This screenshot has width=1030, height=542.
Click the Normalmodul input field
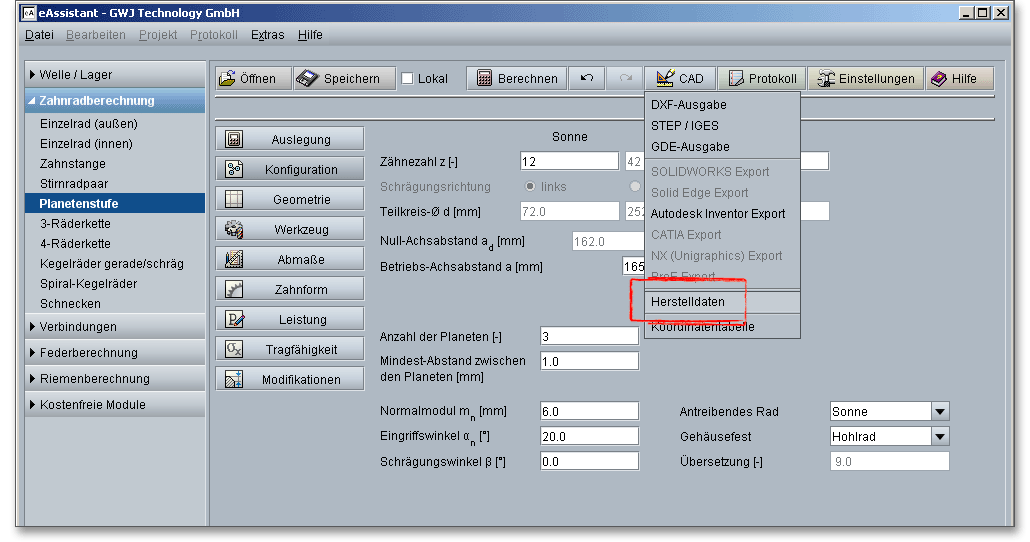(588, 412)
